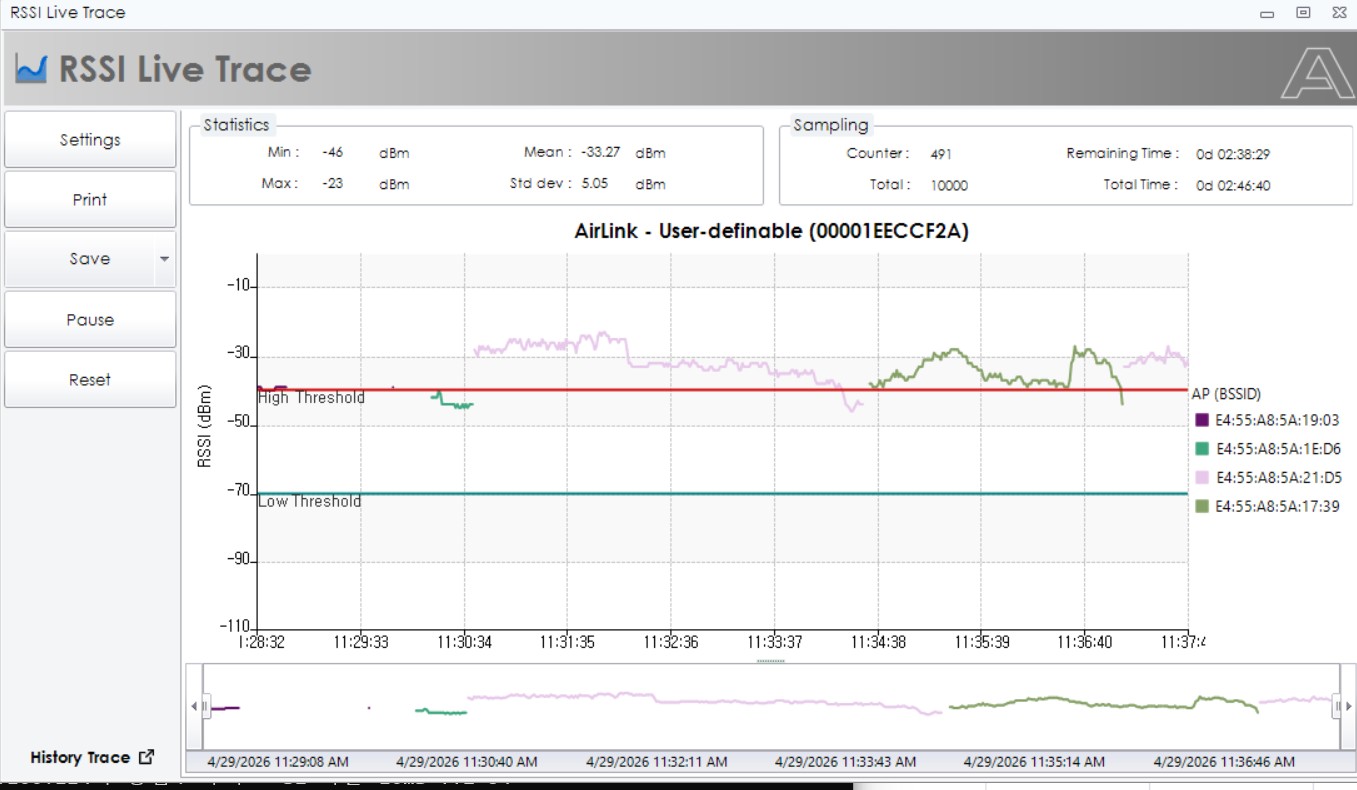This screenshot has width=1357, height=790.
Task: Maximize the RSSI Live Trace window
Action: (1303, 13)
